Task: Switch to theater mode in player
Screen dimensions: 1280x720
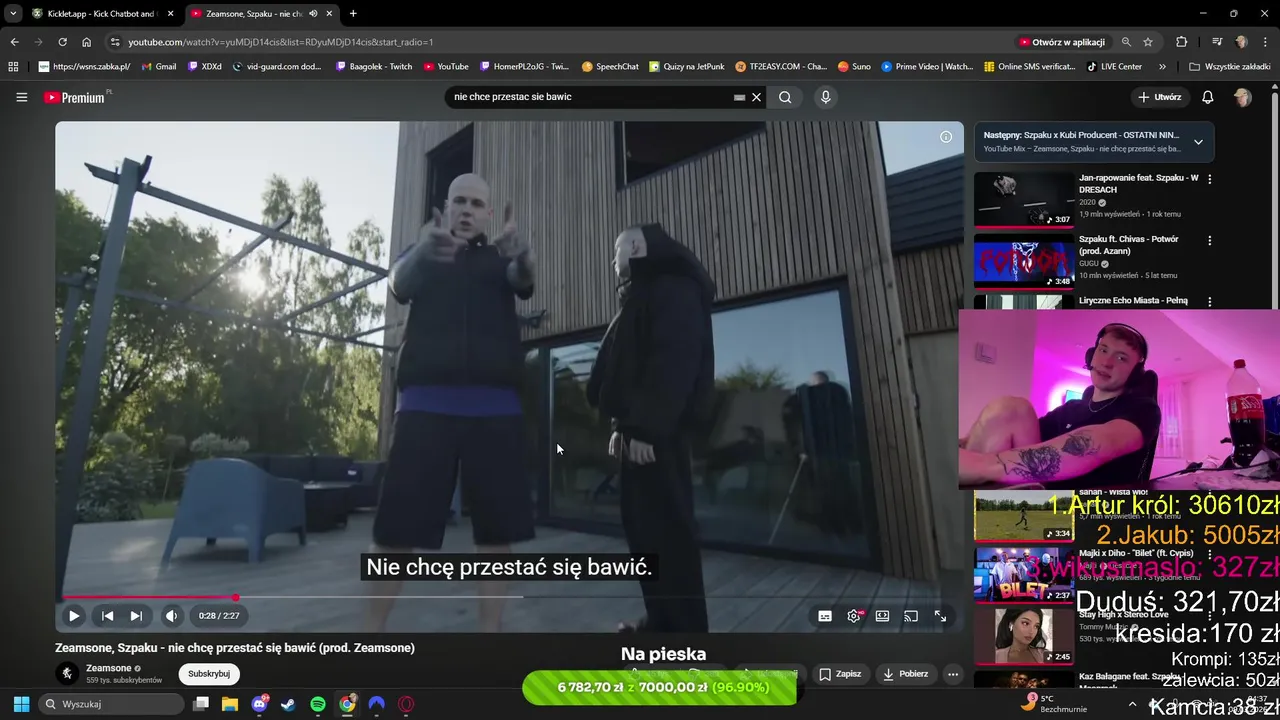Action: (x=882, y=616)
